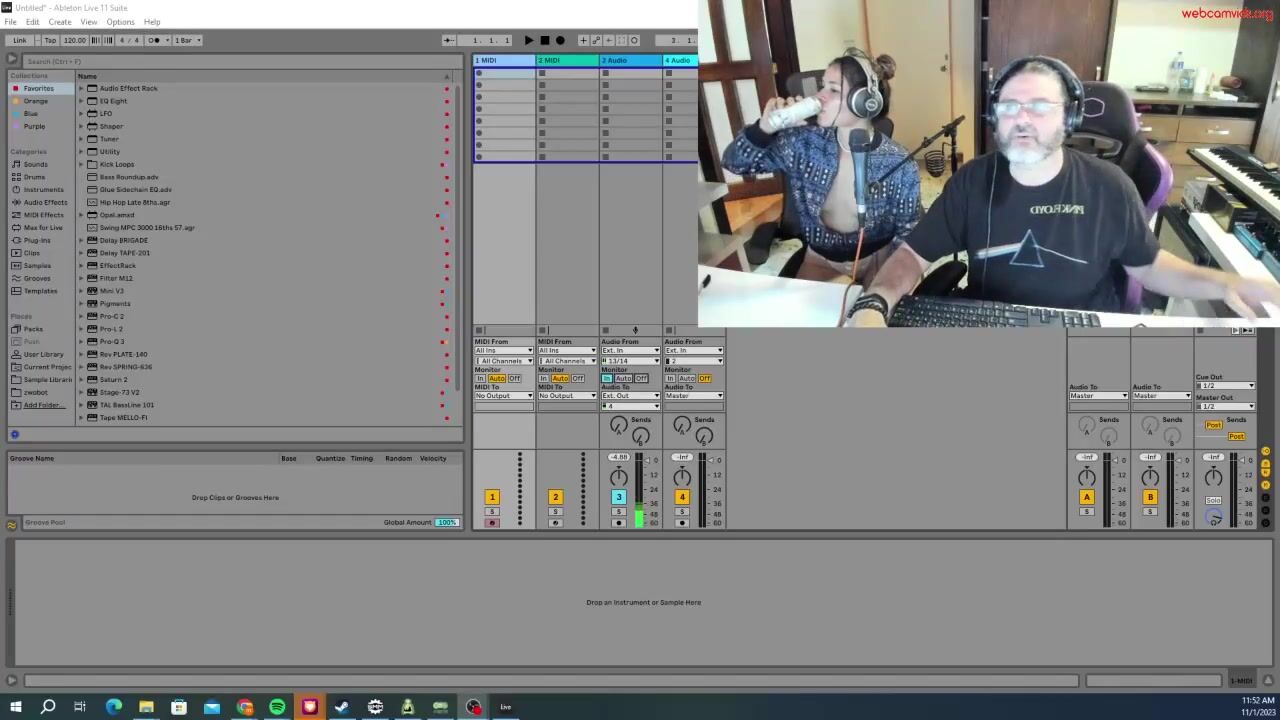Toggle the metronome in the control bar
Image resolution: width=1280 pixels, height=720 pixels.
[x=154, y=40]
